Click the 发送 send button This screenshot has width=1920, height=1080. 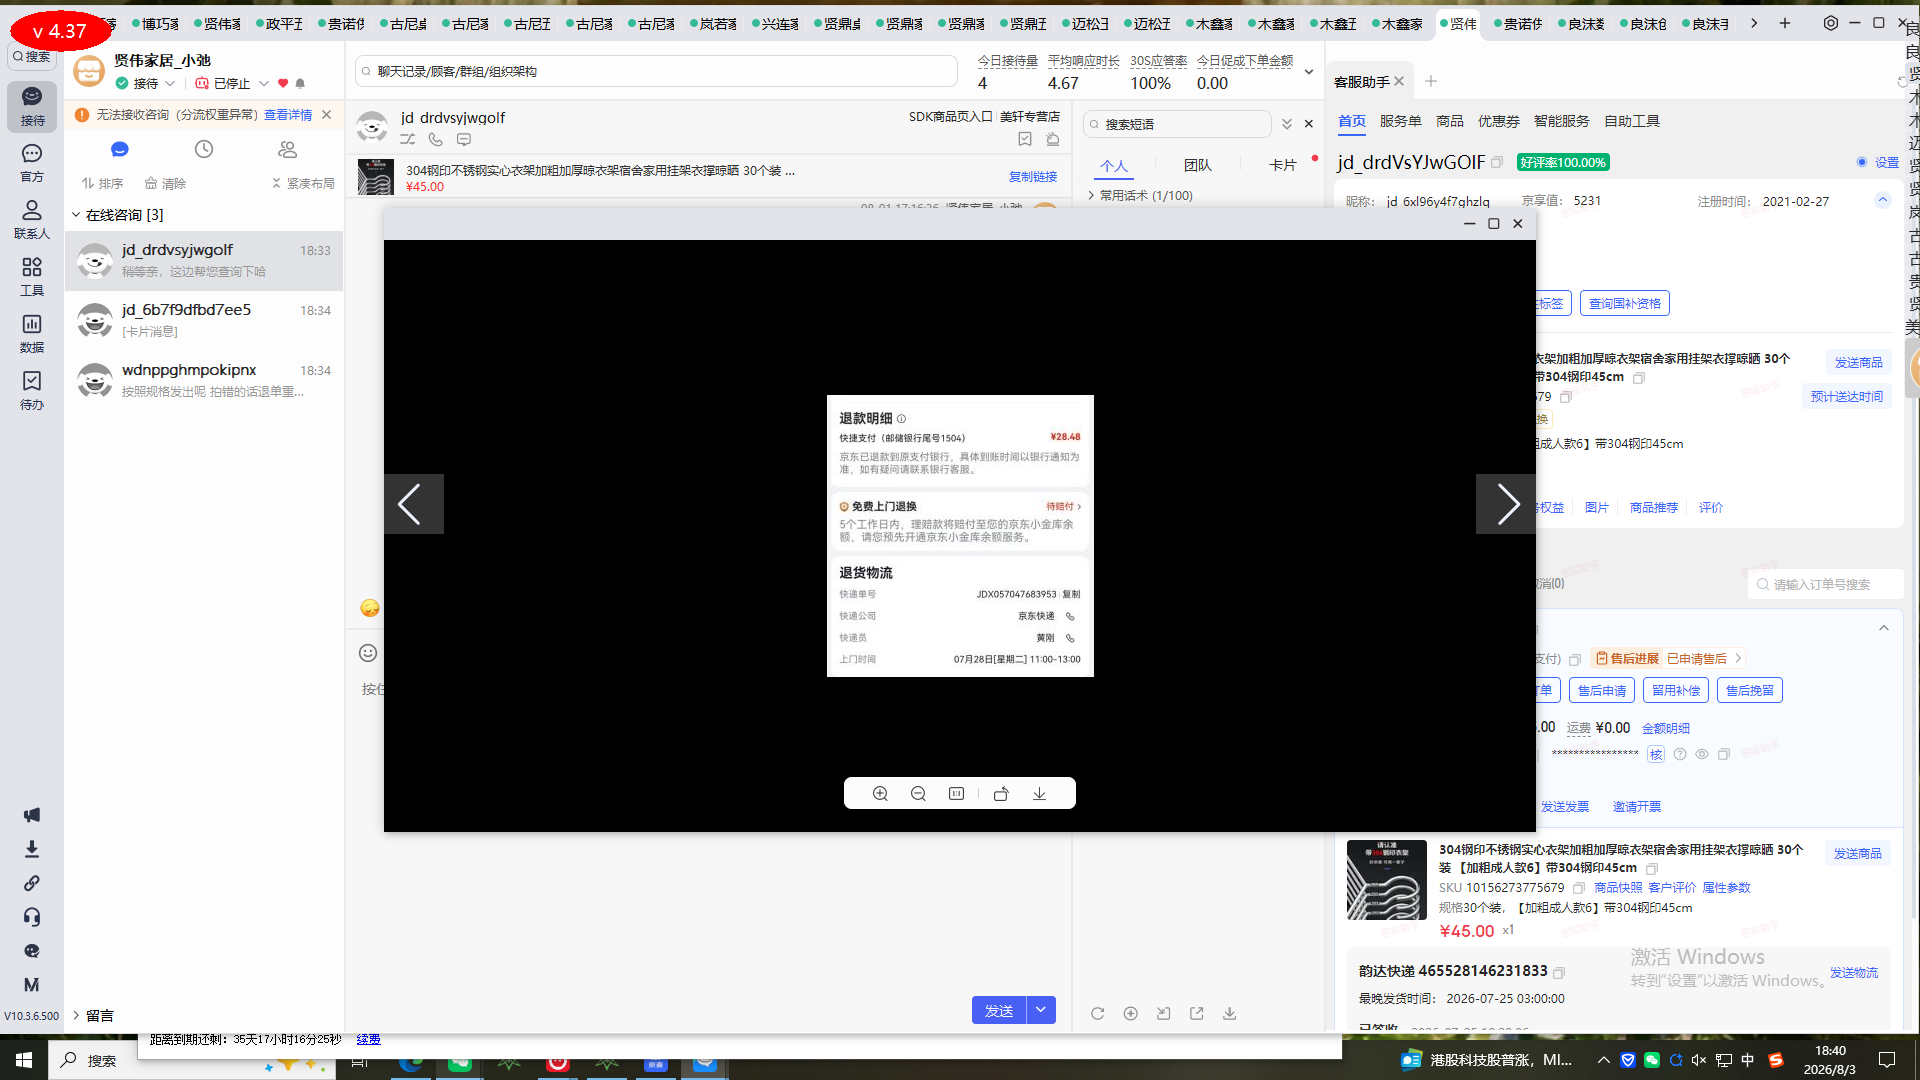(x=999, y=1010)
